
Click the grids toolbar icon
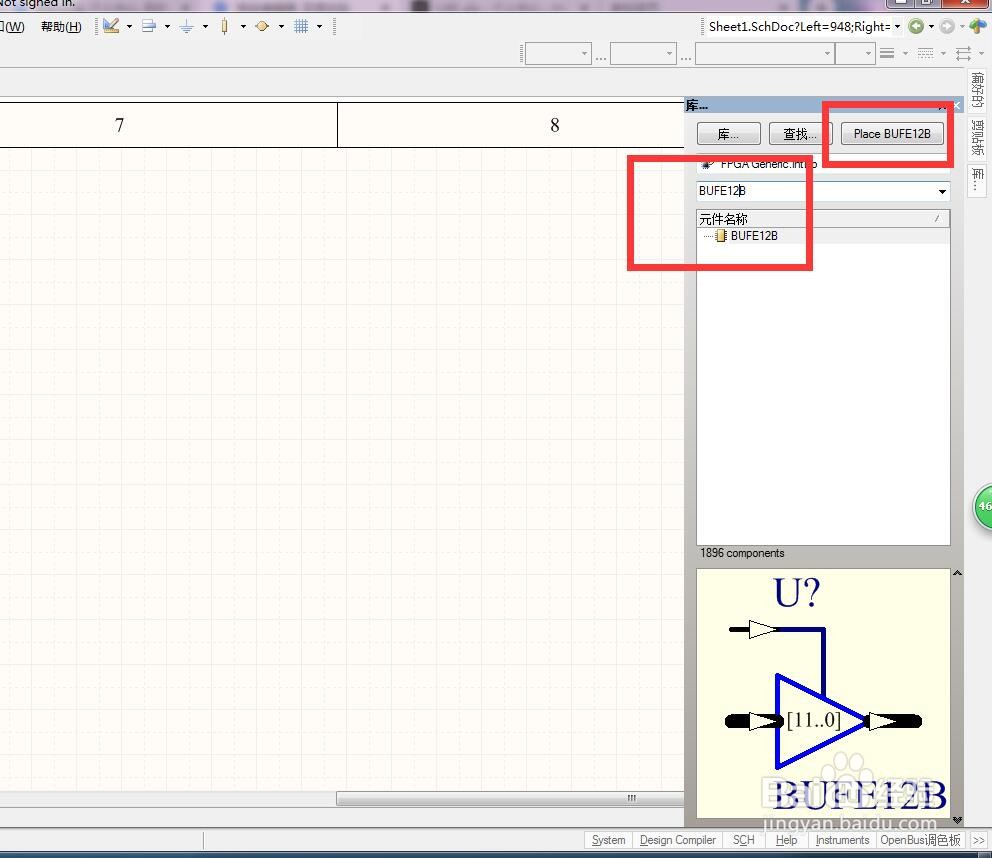point(301,26)
